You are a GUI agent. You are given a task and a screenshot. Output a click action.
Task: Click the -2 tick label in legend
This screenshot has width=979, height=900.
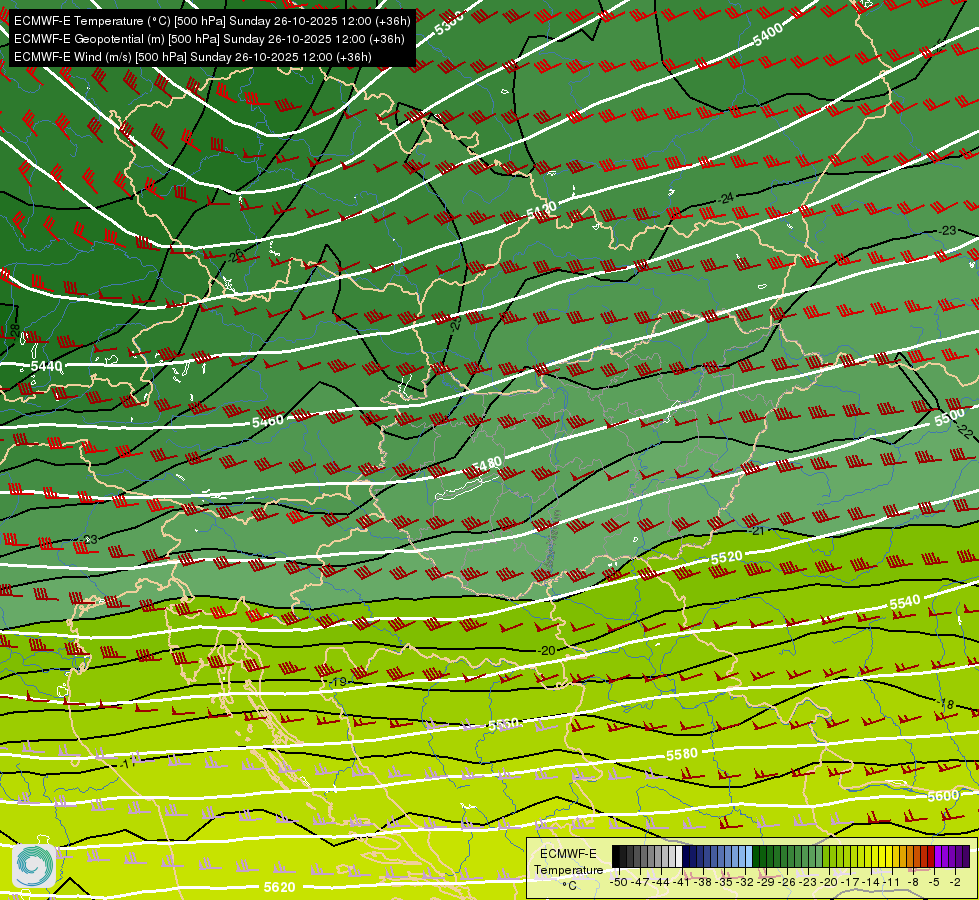click(955, 882)
